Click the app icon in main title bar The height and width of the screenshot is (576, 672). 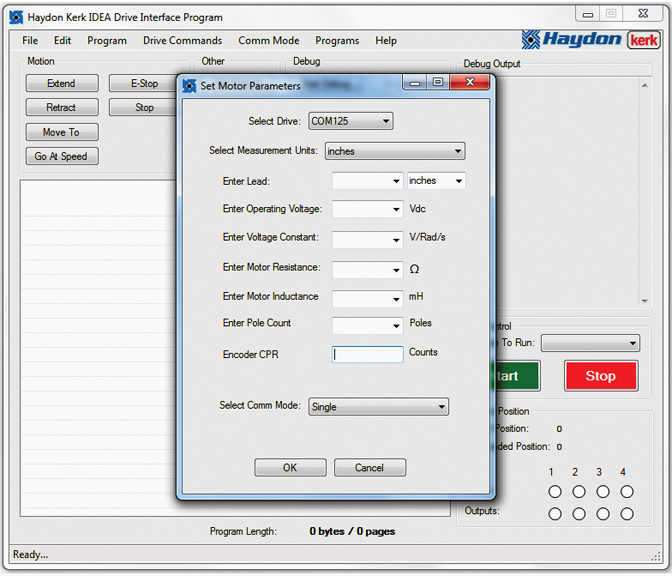pos(15,17)
